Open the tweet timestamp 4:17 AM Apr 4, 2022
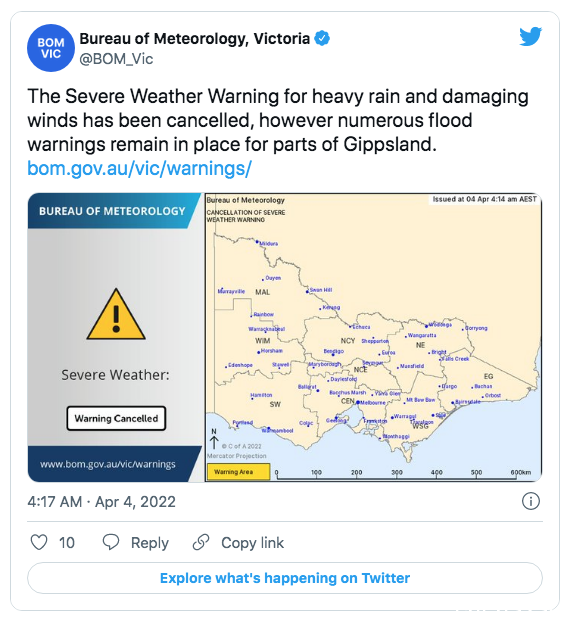Screen dimensions: 566x622 tap(102, 502)
